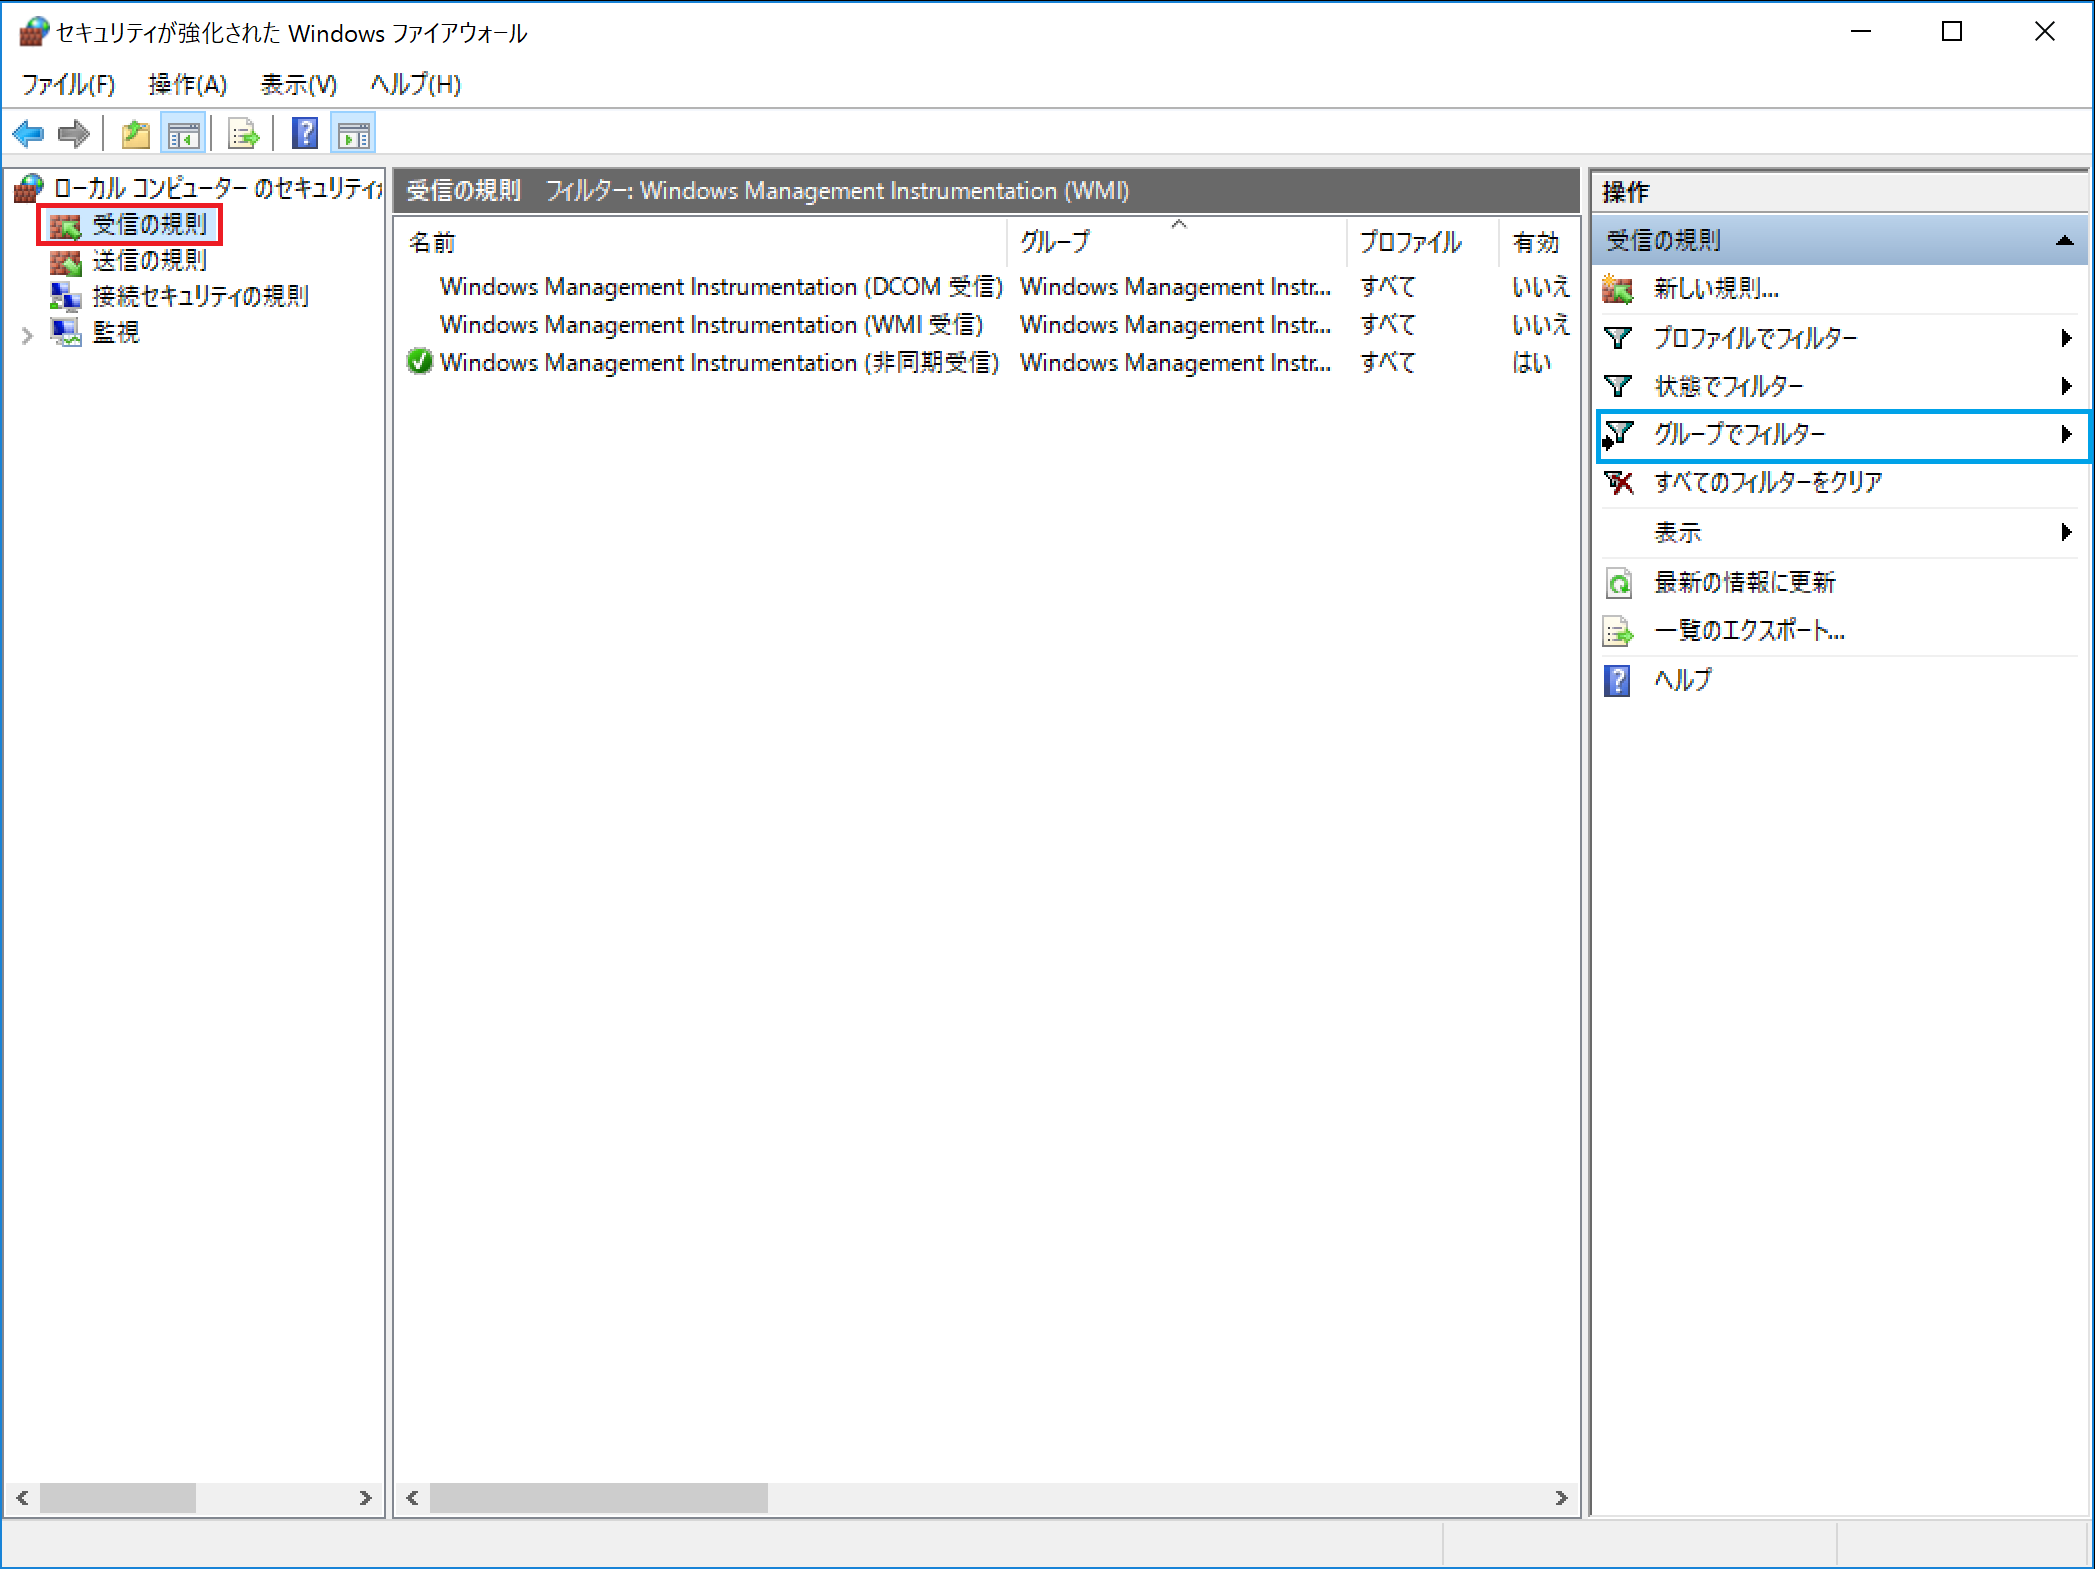Open the ファイル(F) menu
Image resolution: width=2095 pixels, height=1569 pixels.
(68, 84)
